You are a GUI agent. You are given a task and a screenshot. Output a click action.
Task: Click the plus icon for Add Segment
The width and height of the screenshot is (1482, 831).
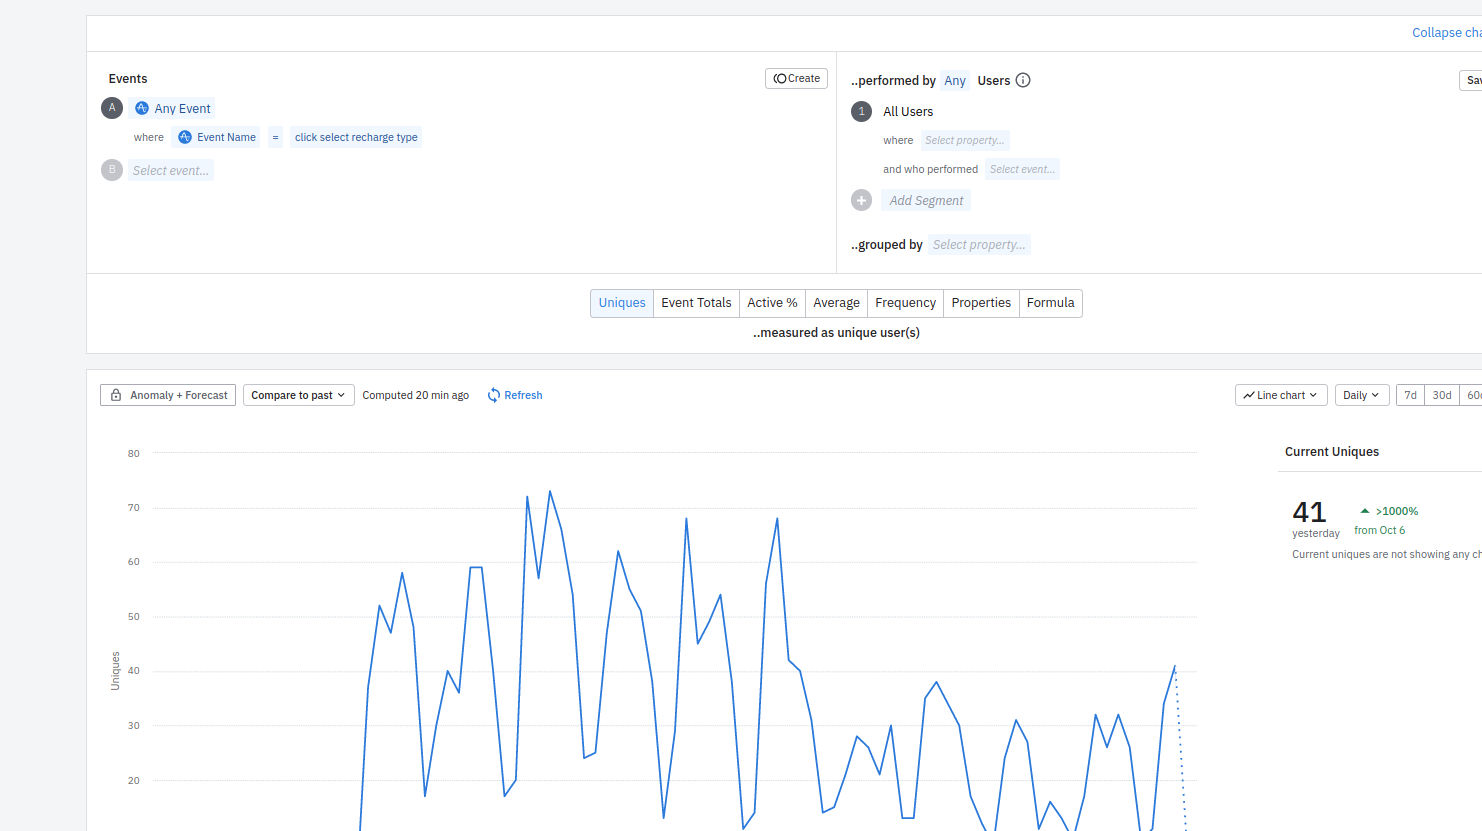click(x=861, y=200)
